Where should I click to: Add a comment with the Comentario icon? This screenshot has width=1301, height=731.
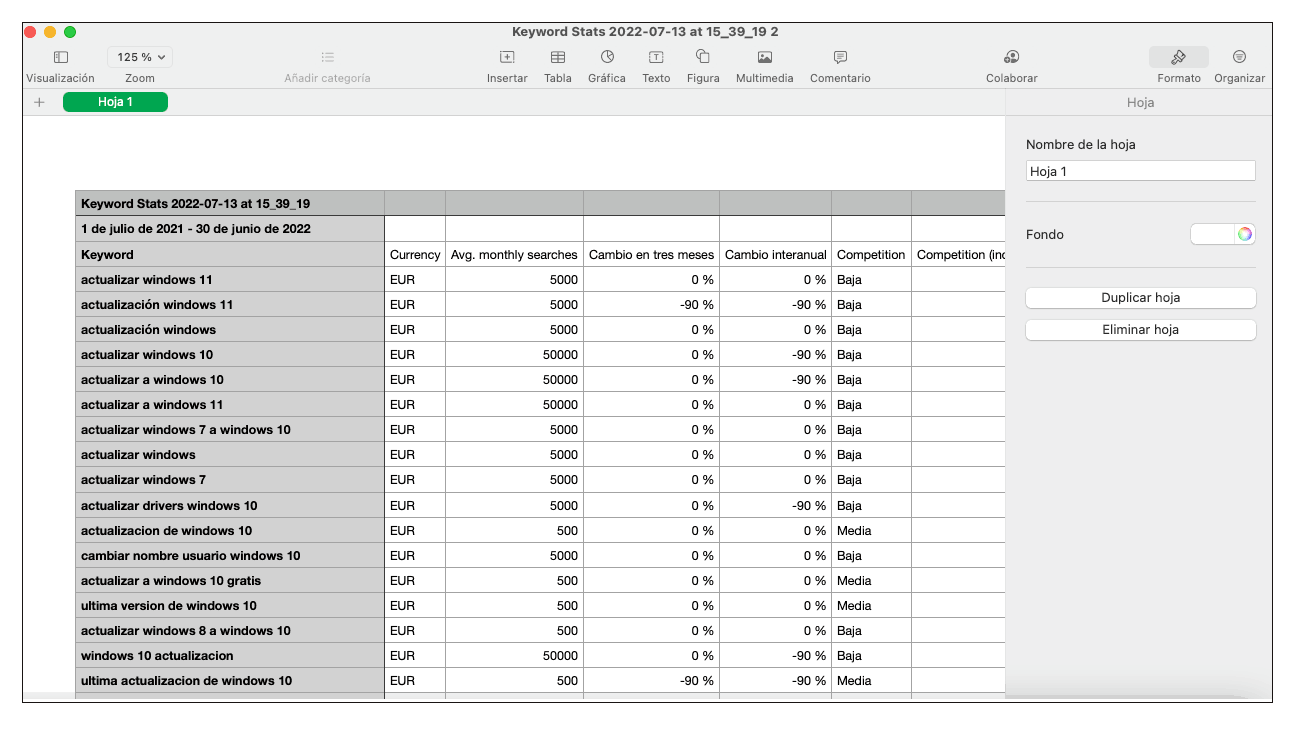(x=840, y=58)
